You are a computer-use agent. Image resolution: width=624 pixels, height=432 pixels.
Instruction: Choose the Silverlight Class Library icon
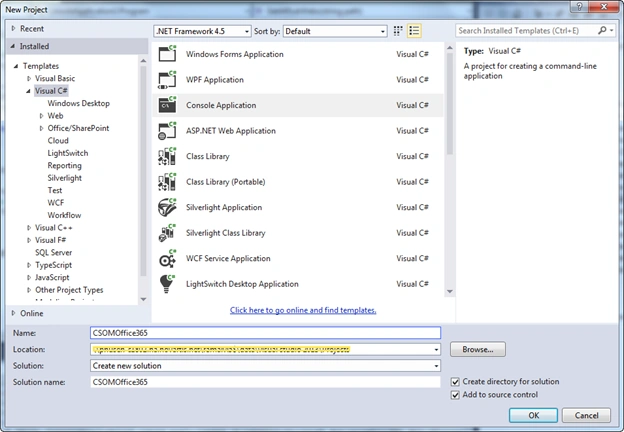(167, 233)
